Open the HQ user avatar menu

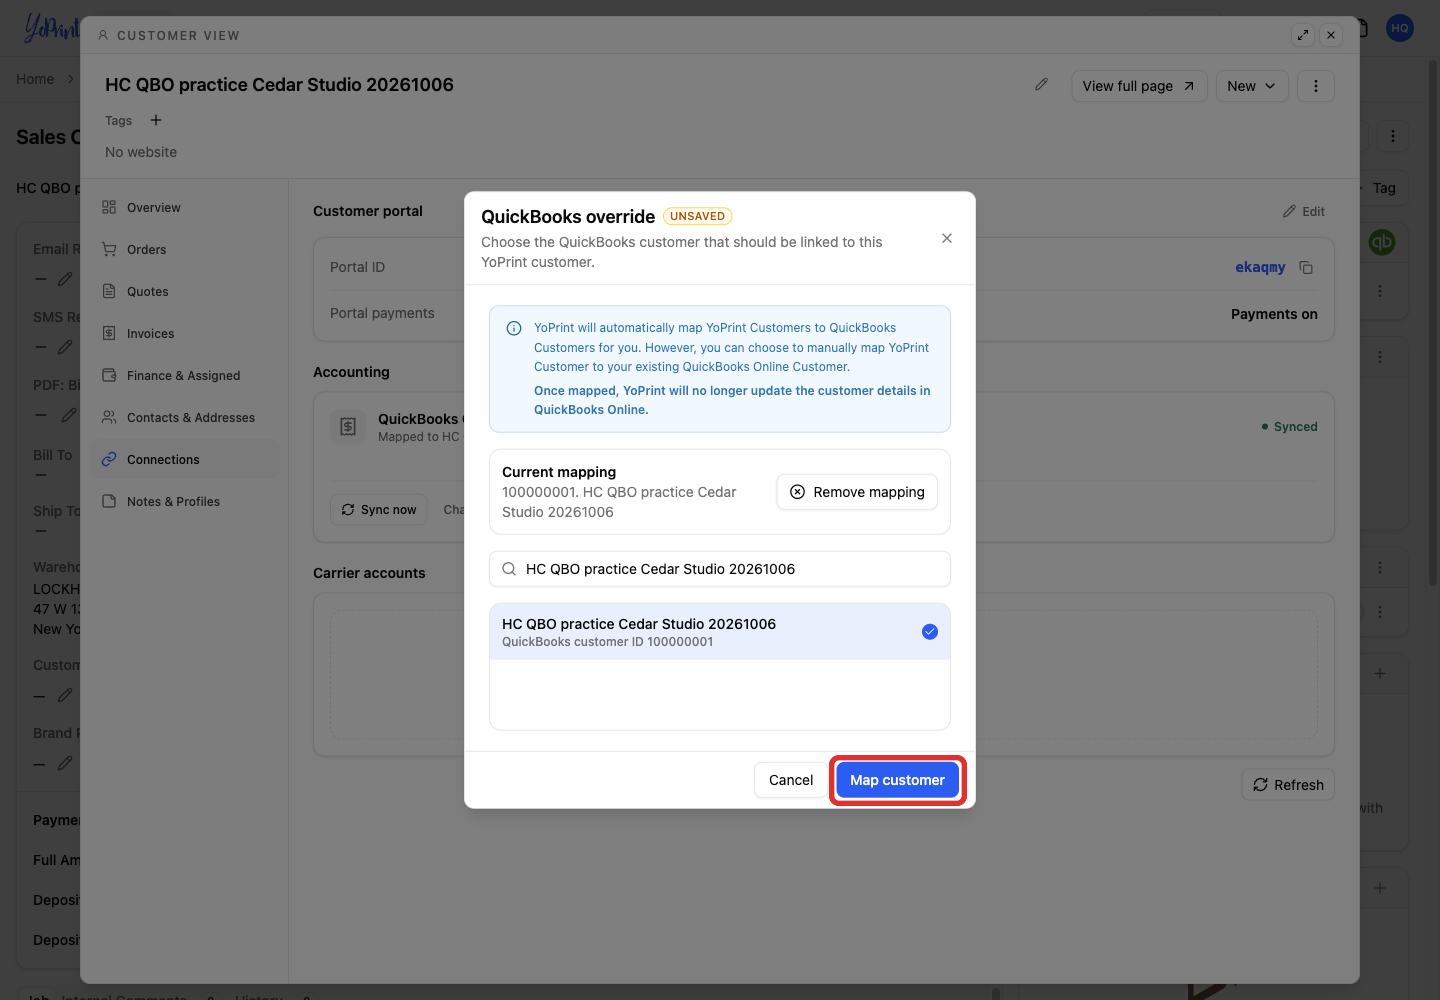(1400, 28)
